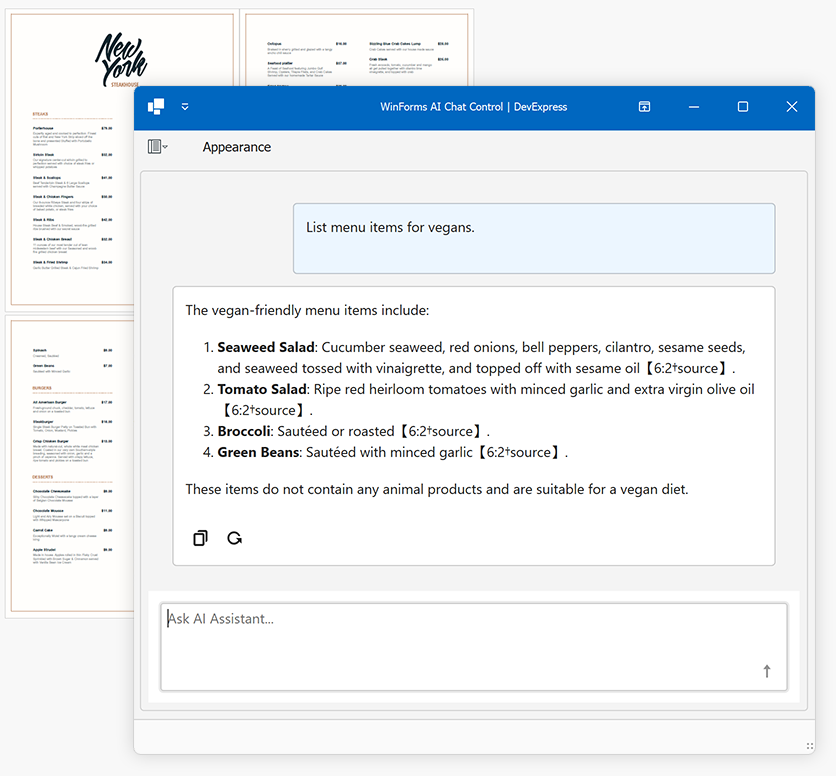Copy the AI assistant's response

[x=200, y=538]
